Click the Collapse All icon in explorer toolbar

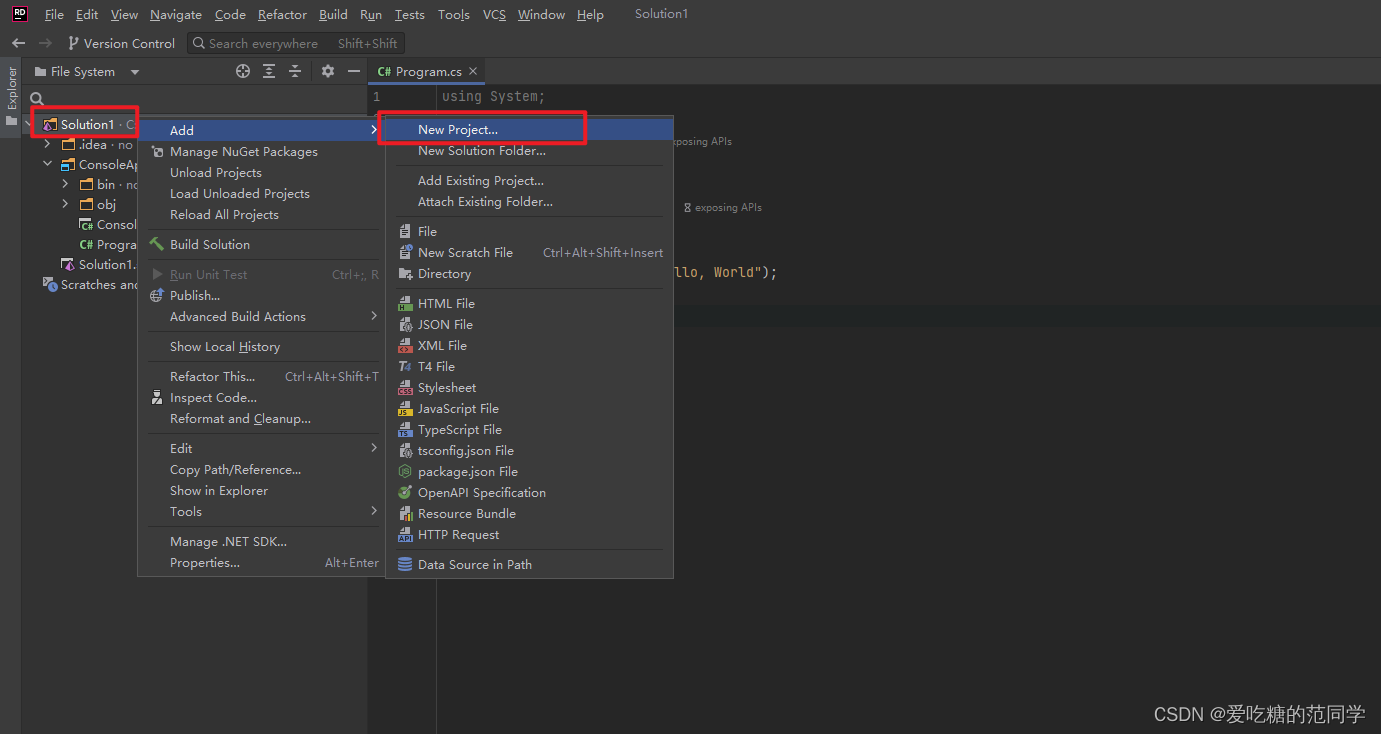point(295,71)
